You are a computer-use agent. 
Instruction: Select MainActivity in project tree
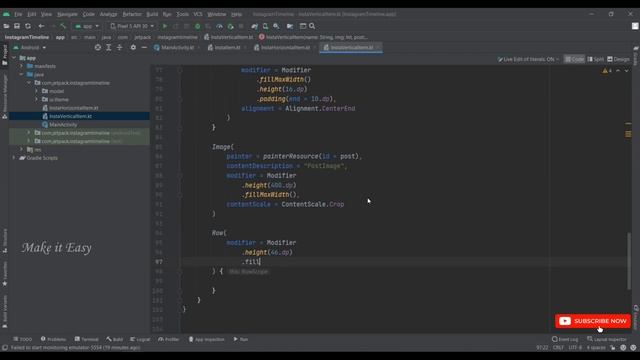point(63,124)
